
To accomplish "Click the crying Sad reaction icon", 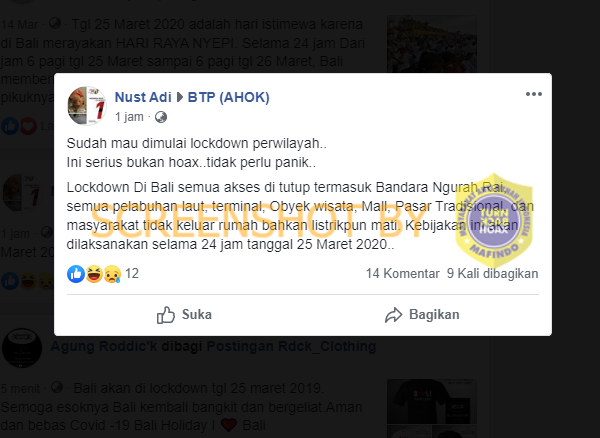I will tap(112, 274).
